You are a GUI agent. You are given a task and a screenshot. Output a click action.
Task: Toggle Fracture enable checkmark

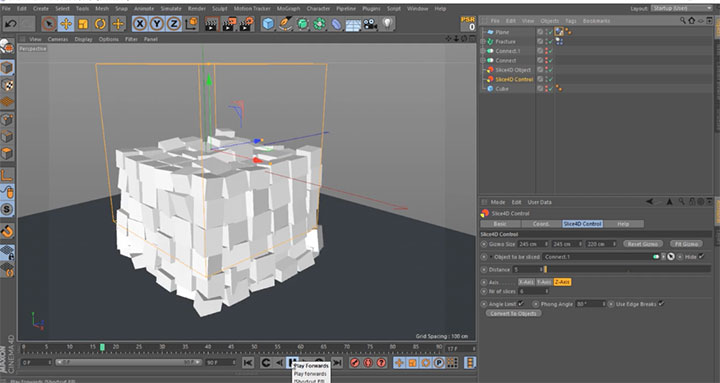pyautogui.click(x=550, y=41)
